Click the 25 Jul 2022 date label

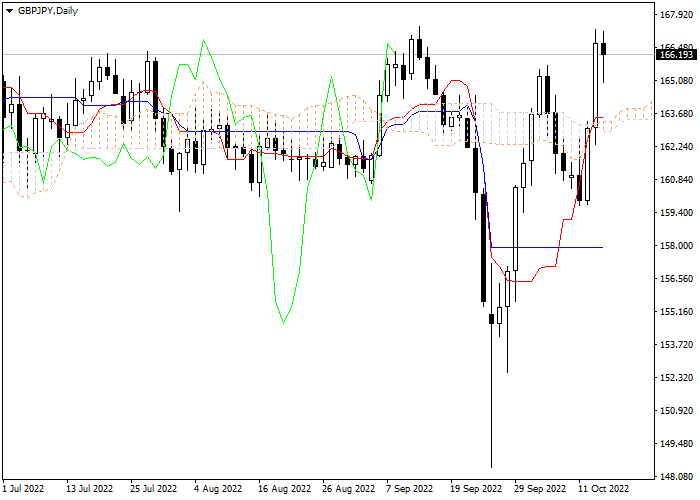click(154, 489)
